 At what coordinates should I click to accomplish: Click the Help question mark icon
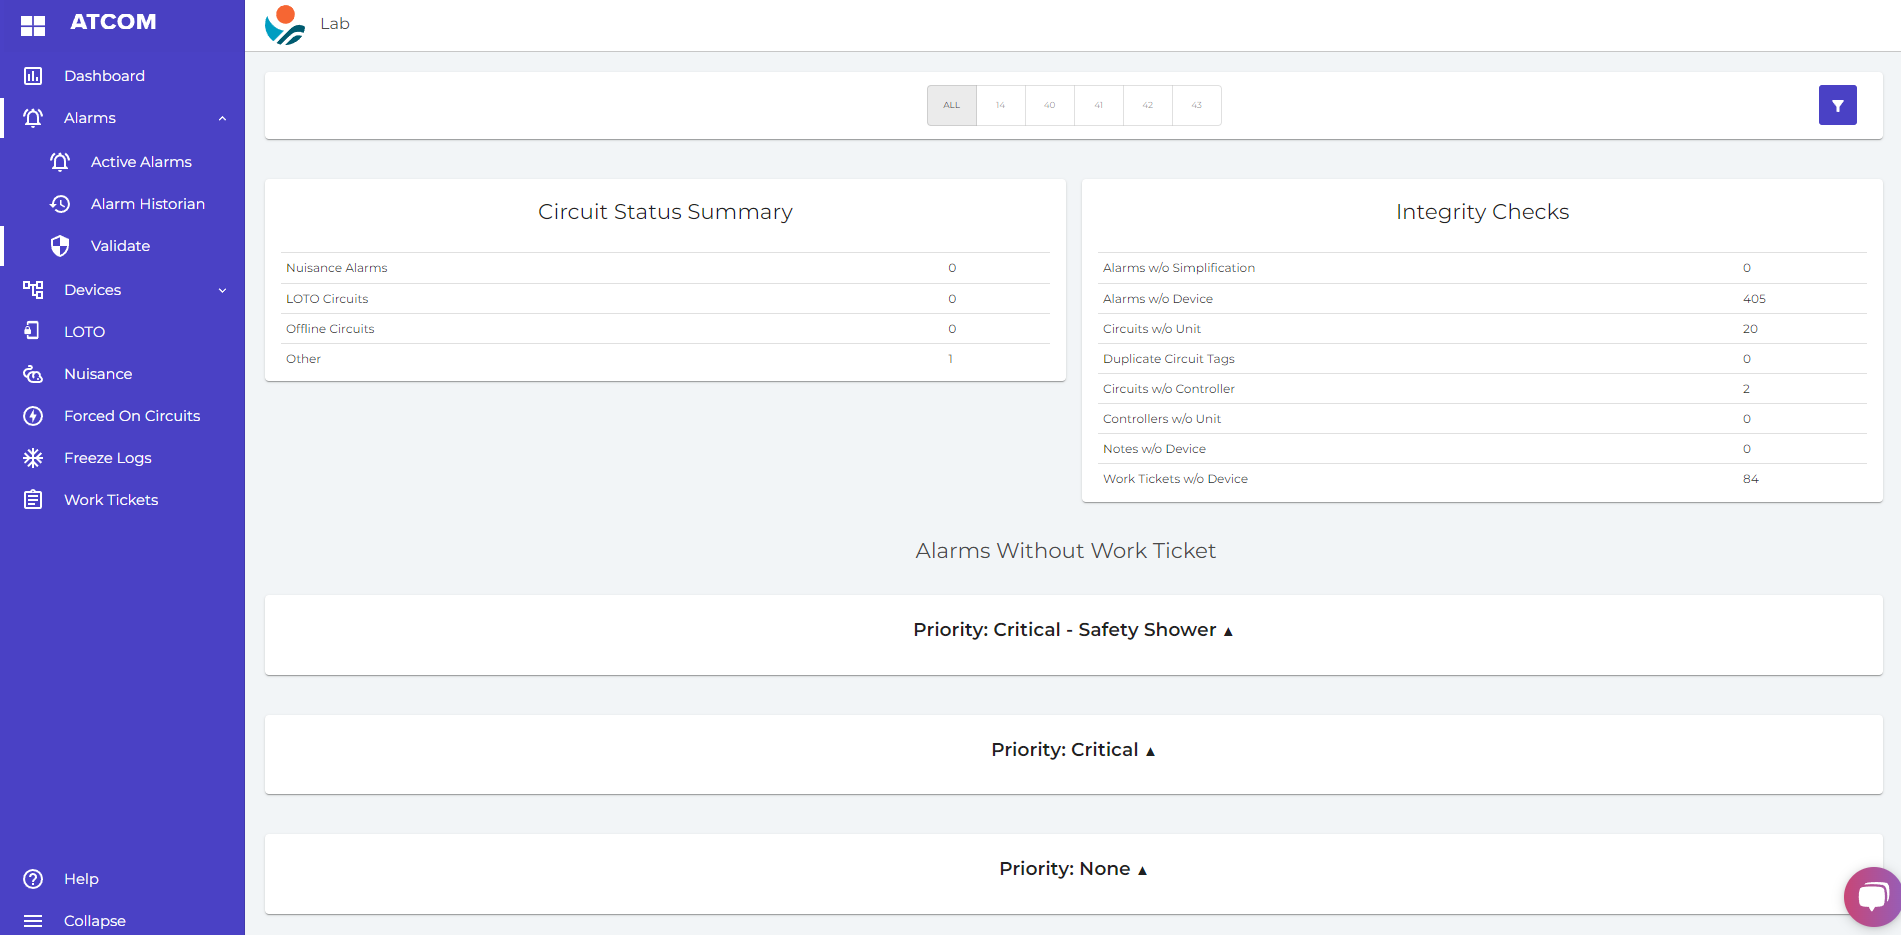point(33,879)
